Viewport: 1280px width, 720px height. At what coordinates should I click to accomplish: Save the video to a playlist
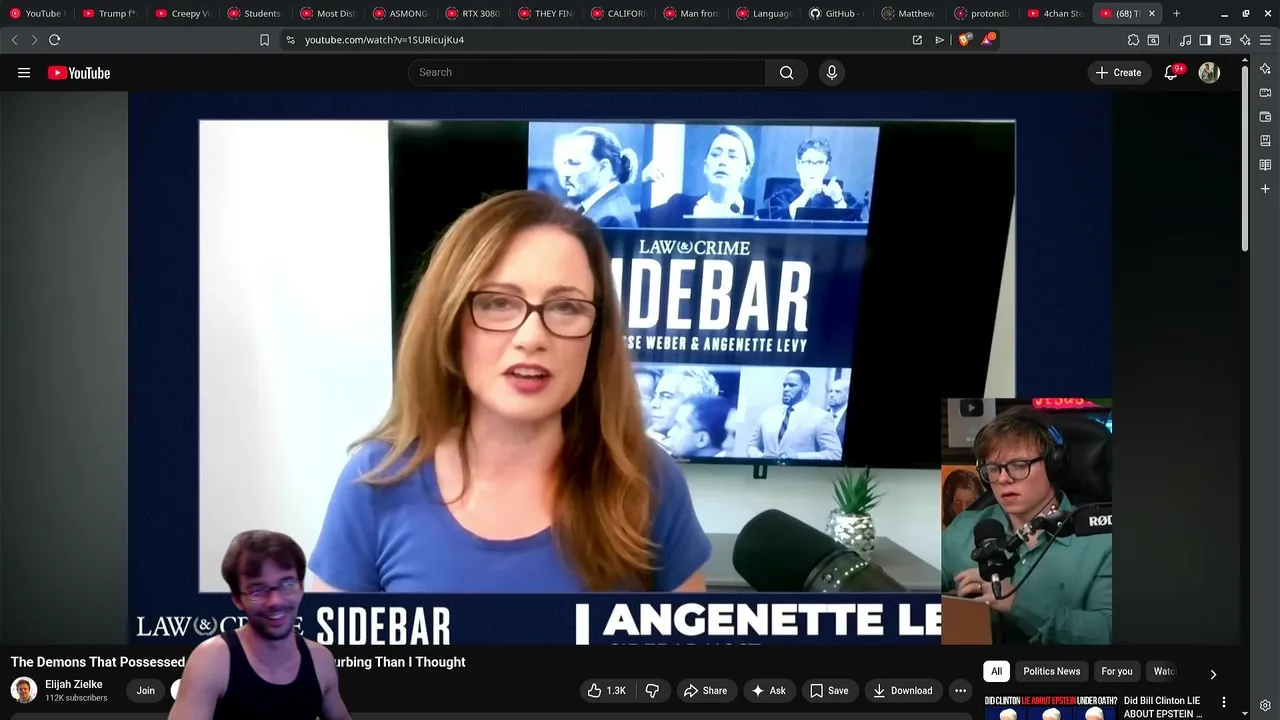tap(829, 690)
